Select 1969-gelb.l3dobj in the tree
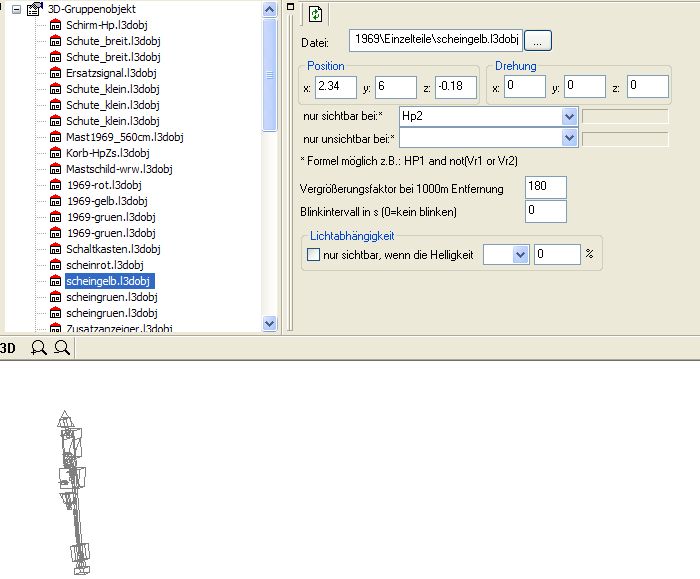This screenshot has height=579, width=700. tap(108, 201)
